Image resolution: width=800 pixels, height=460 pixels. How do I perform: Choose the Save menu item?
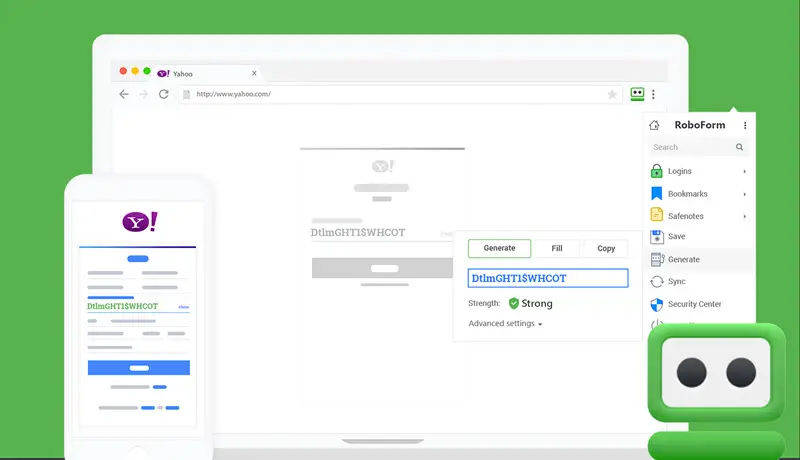(x=699, y=237)
